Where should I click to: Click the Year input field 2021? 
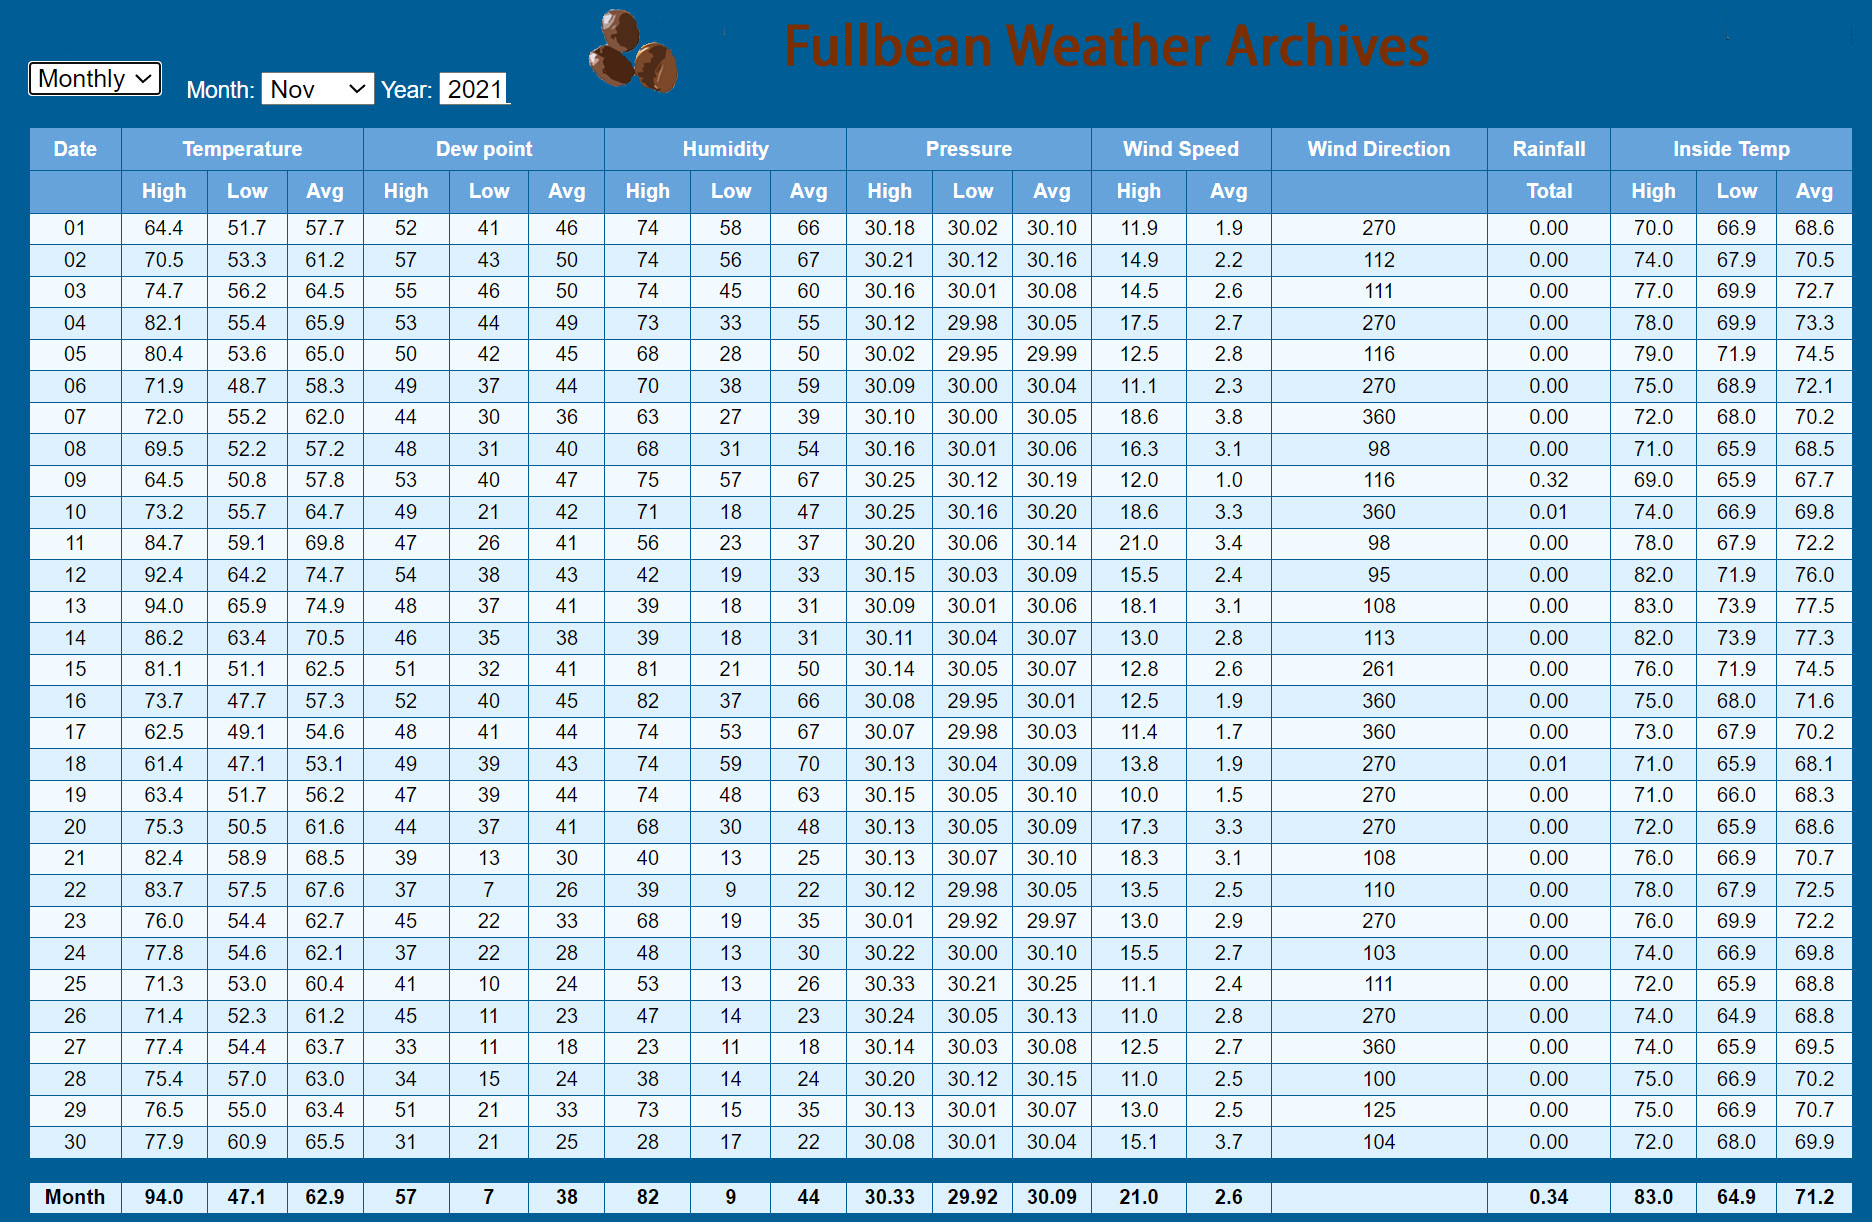[x=474, y=89]
